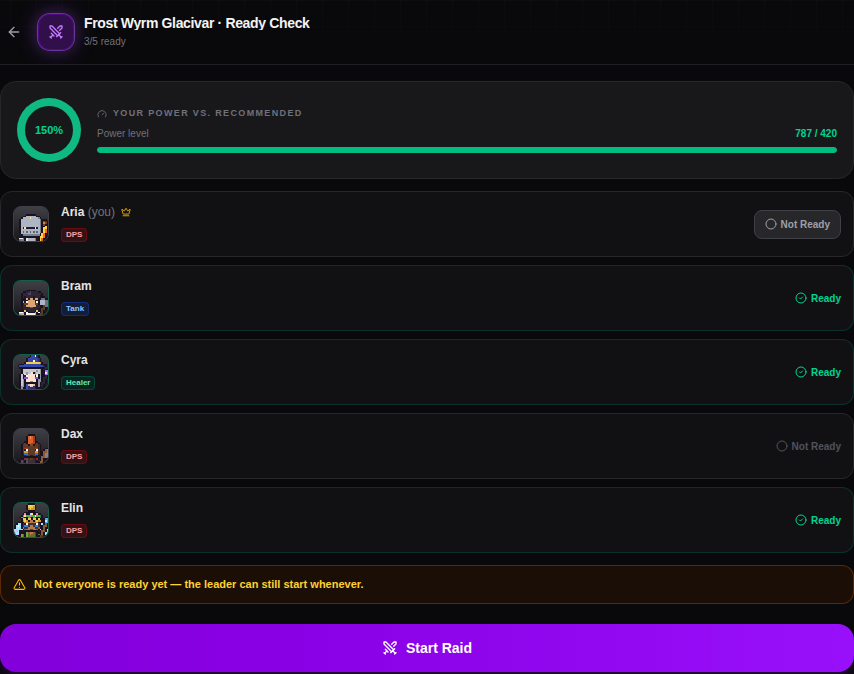Screen dimensions: 854x674
Task: Click the Healer role tag under Cyra
Action: 78,383
